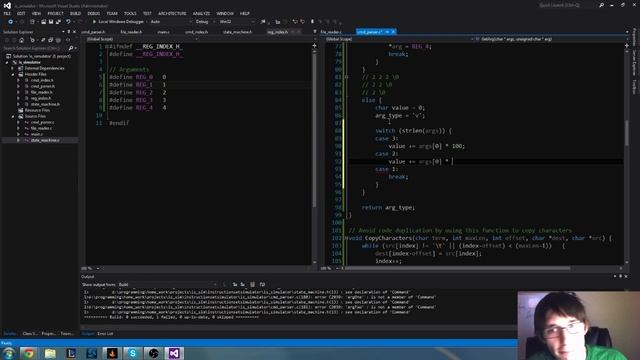Image resolution: width=640 pixels, height=360 pixels.
Task: Open the ANALYZE menu
Action: point(201,13)
